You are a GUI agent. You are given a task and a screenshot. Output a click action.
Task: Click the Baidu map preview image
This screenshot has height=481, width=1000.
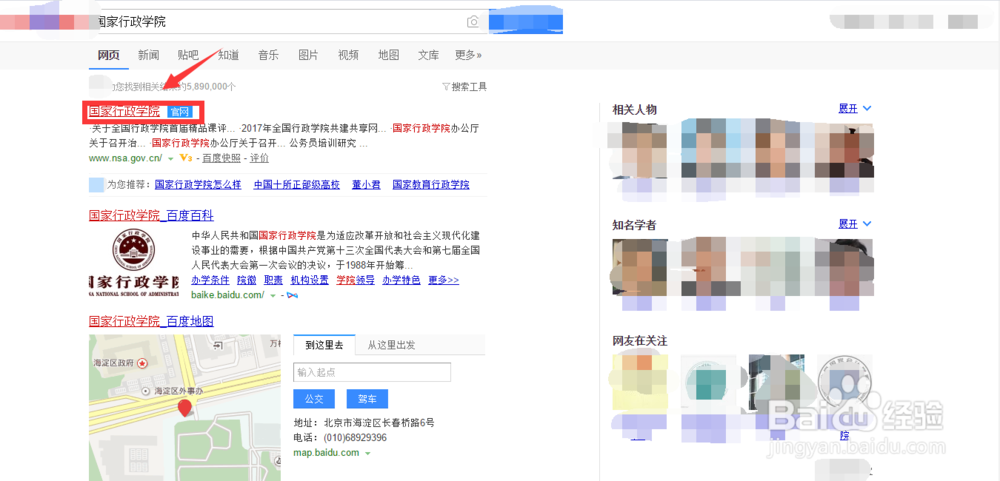coord(184,407)
